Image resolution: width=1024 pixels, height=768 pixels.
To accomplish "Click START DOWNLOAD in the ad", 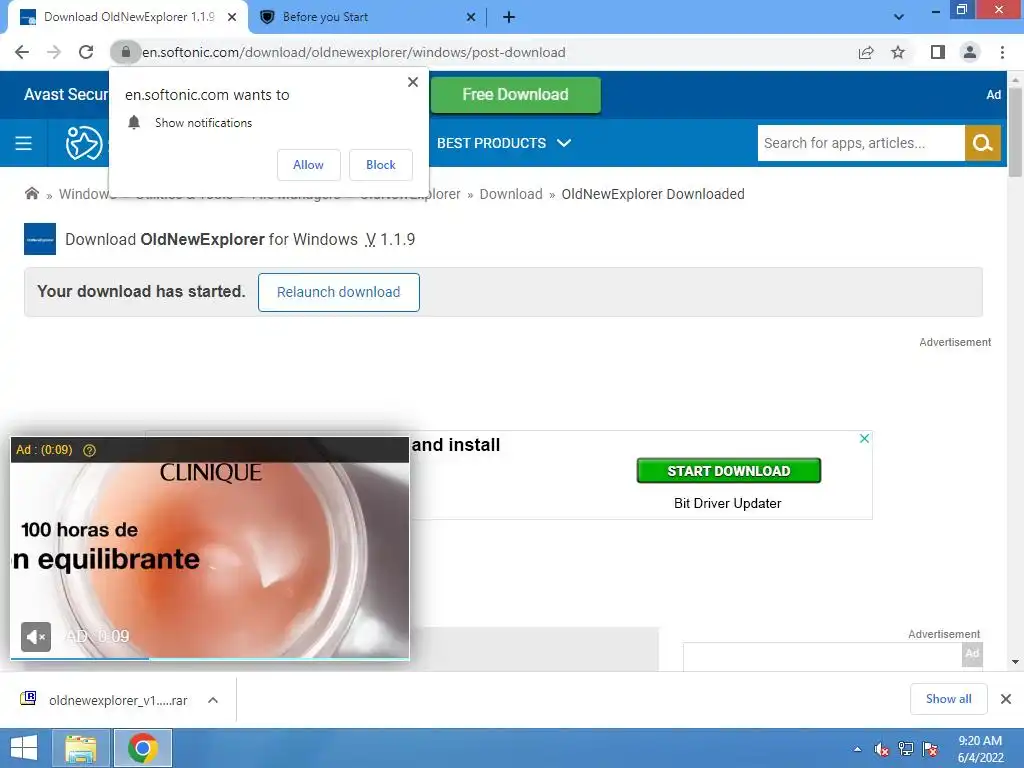I will click(729, 471).
